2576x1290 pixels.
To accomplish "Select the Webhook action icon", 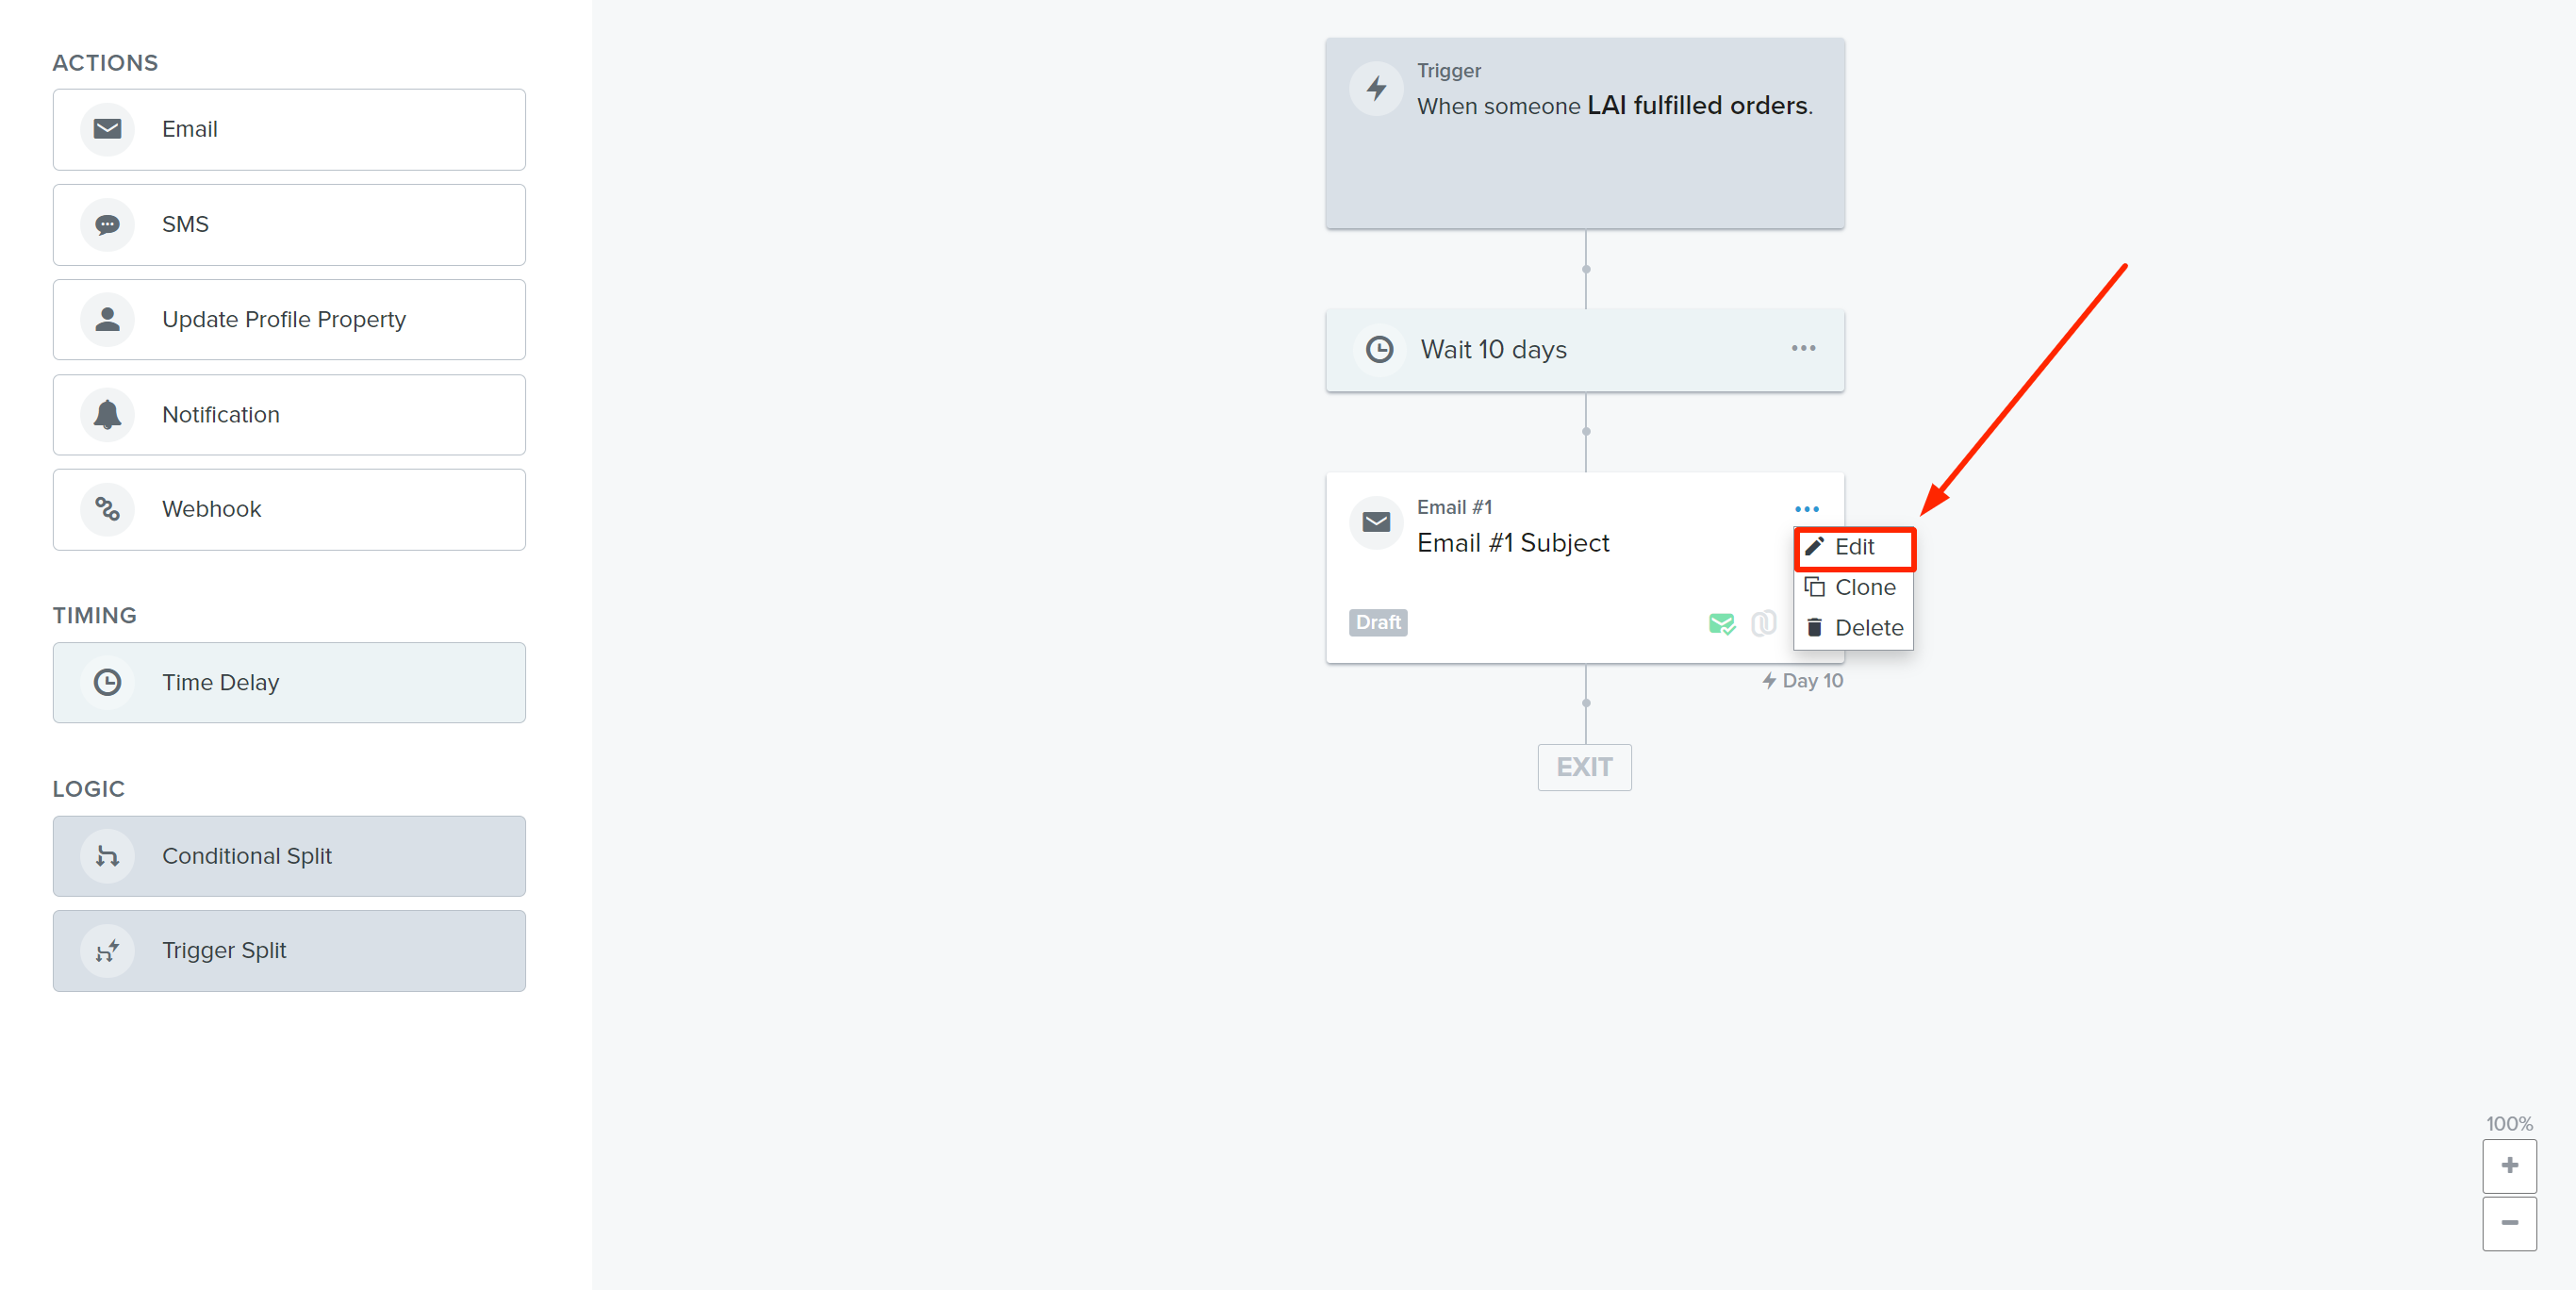I will point(107,509).
